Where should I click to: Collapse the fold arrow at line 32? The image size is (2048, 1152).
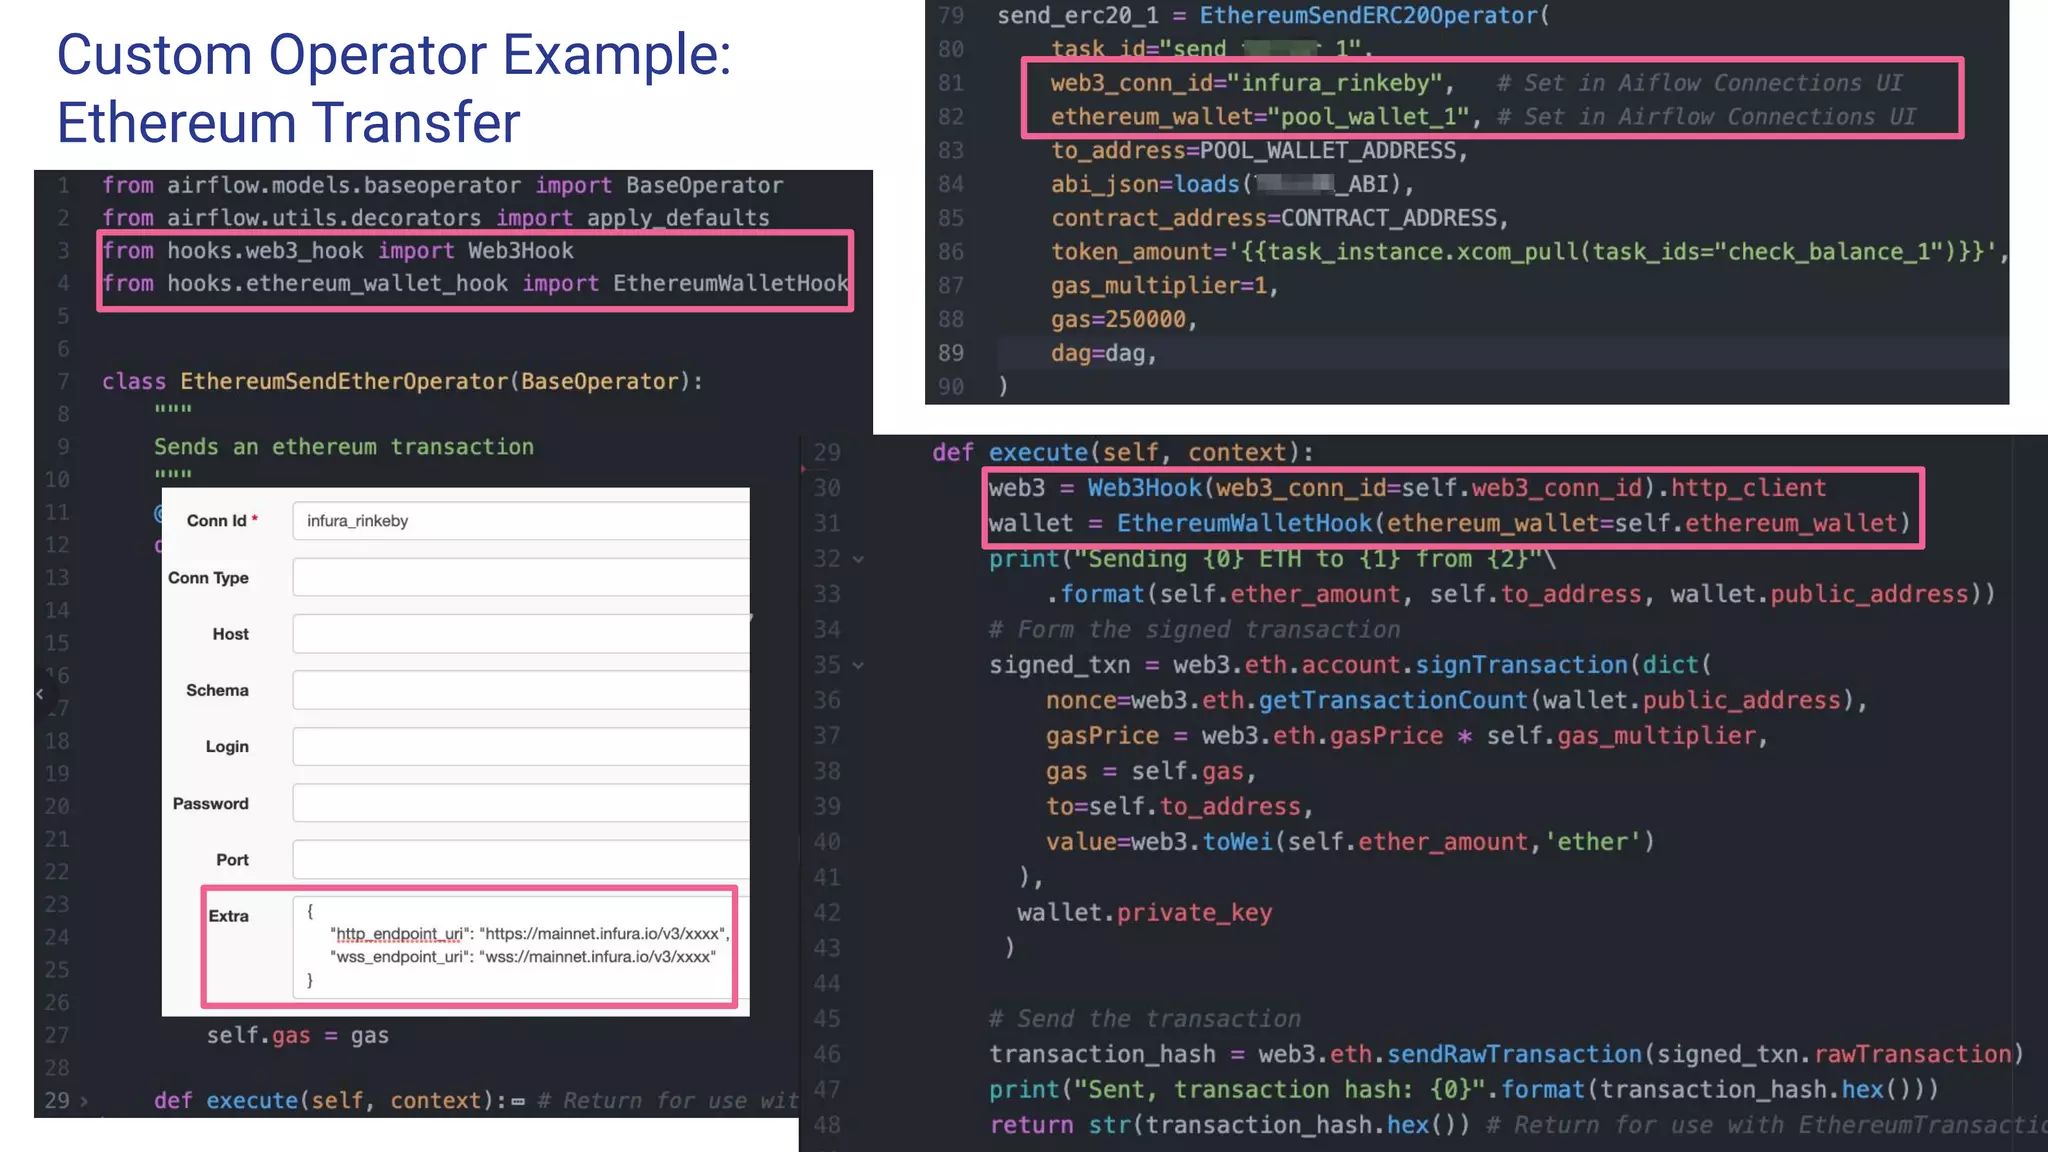[858, 559]
